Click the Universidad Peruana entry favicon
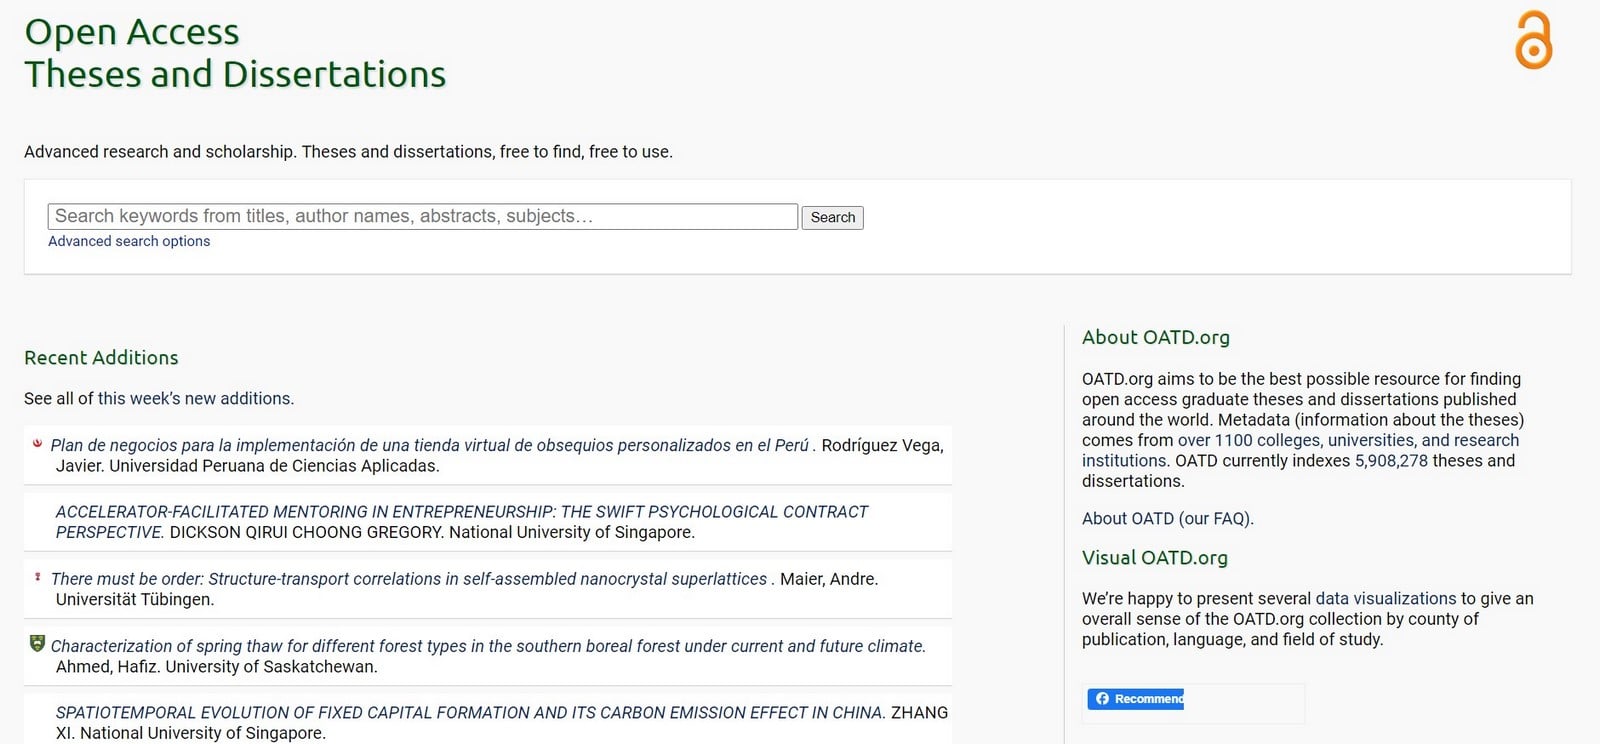Image resolution: width=1600 pixels, height=744 pixels. tap(38, 443)
